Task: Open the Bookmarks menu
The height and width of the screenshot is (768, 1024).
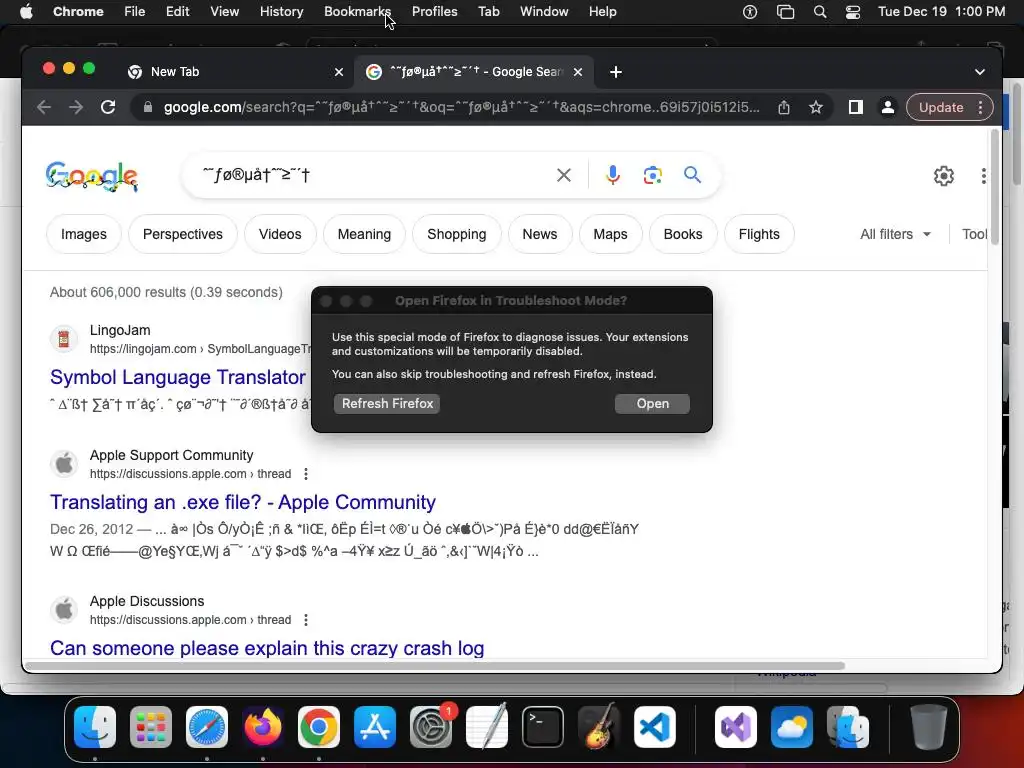Action: (x=357, y=12)
